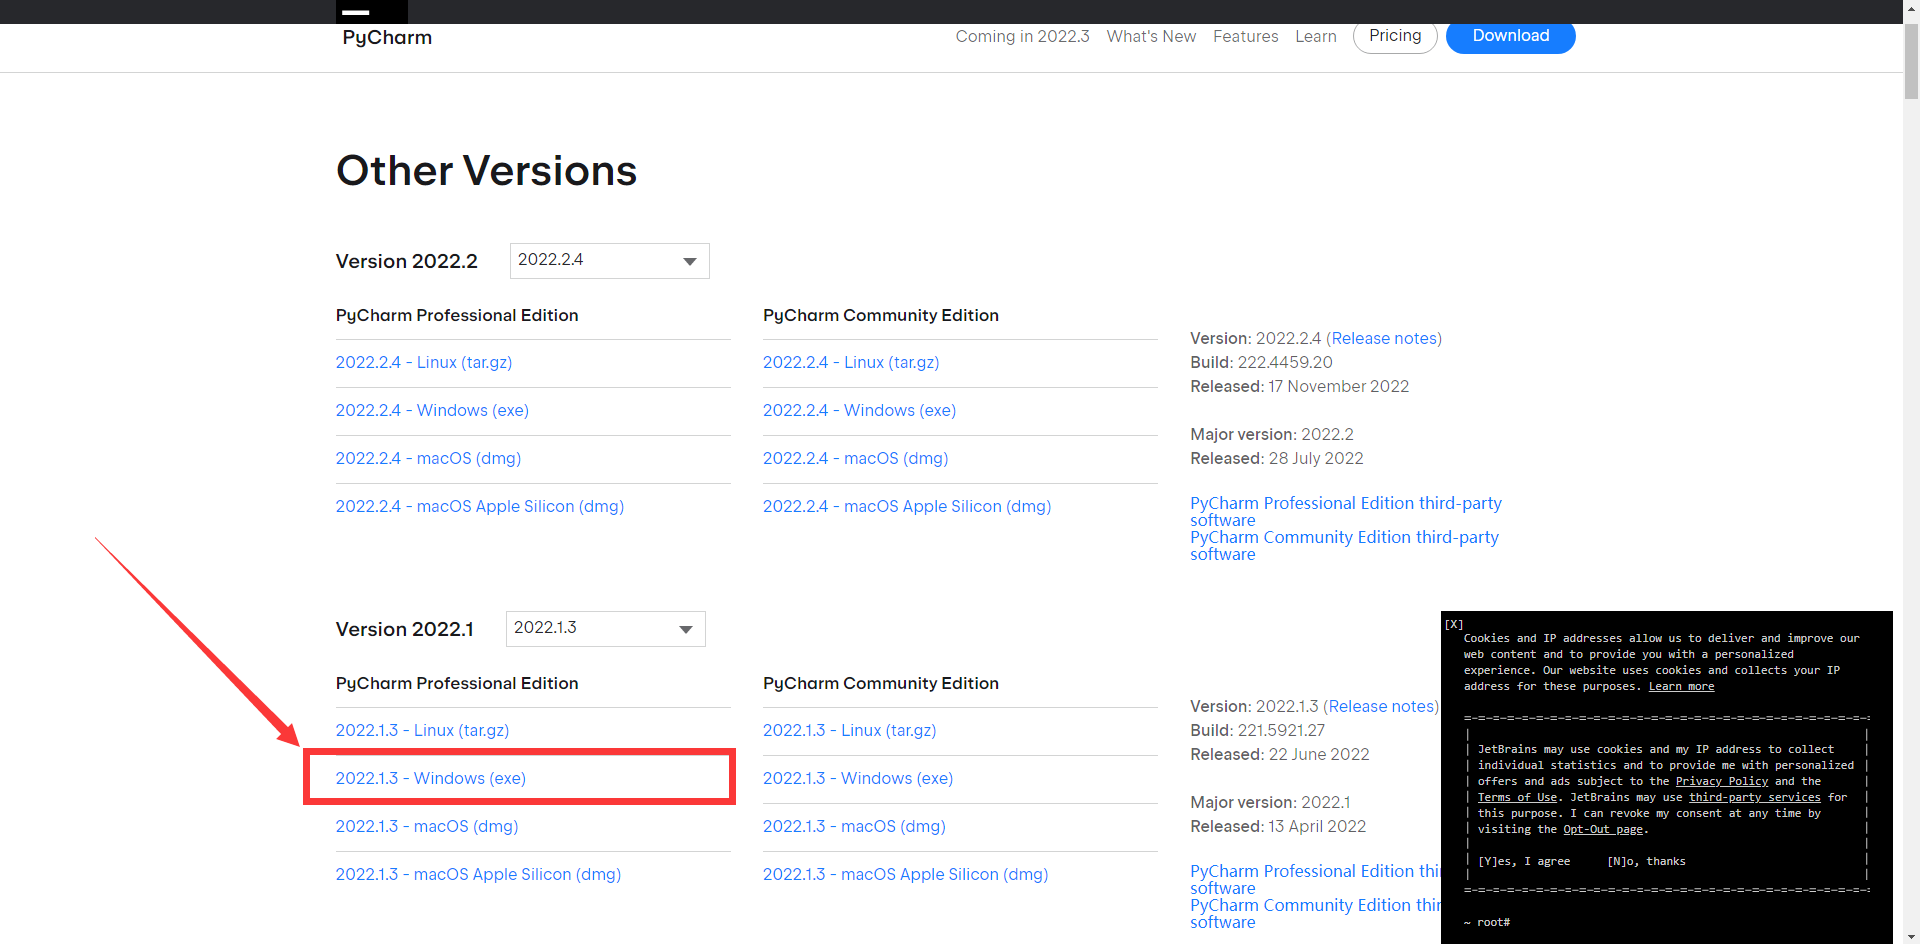The height and width of the screenshot is (944, 1920).
Task: Open the Coming in 2022.3 menu item
Action: pos(1022,36)
